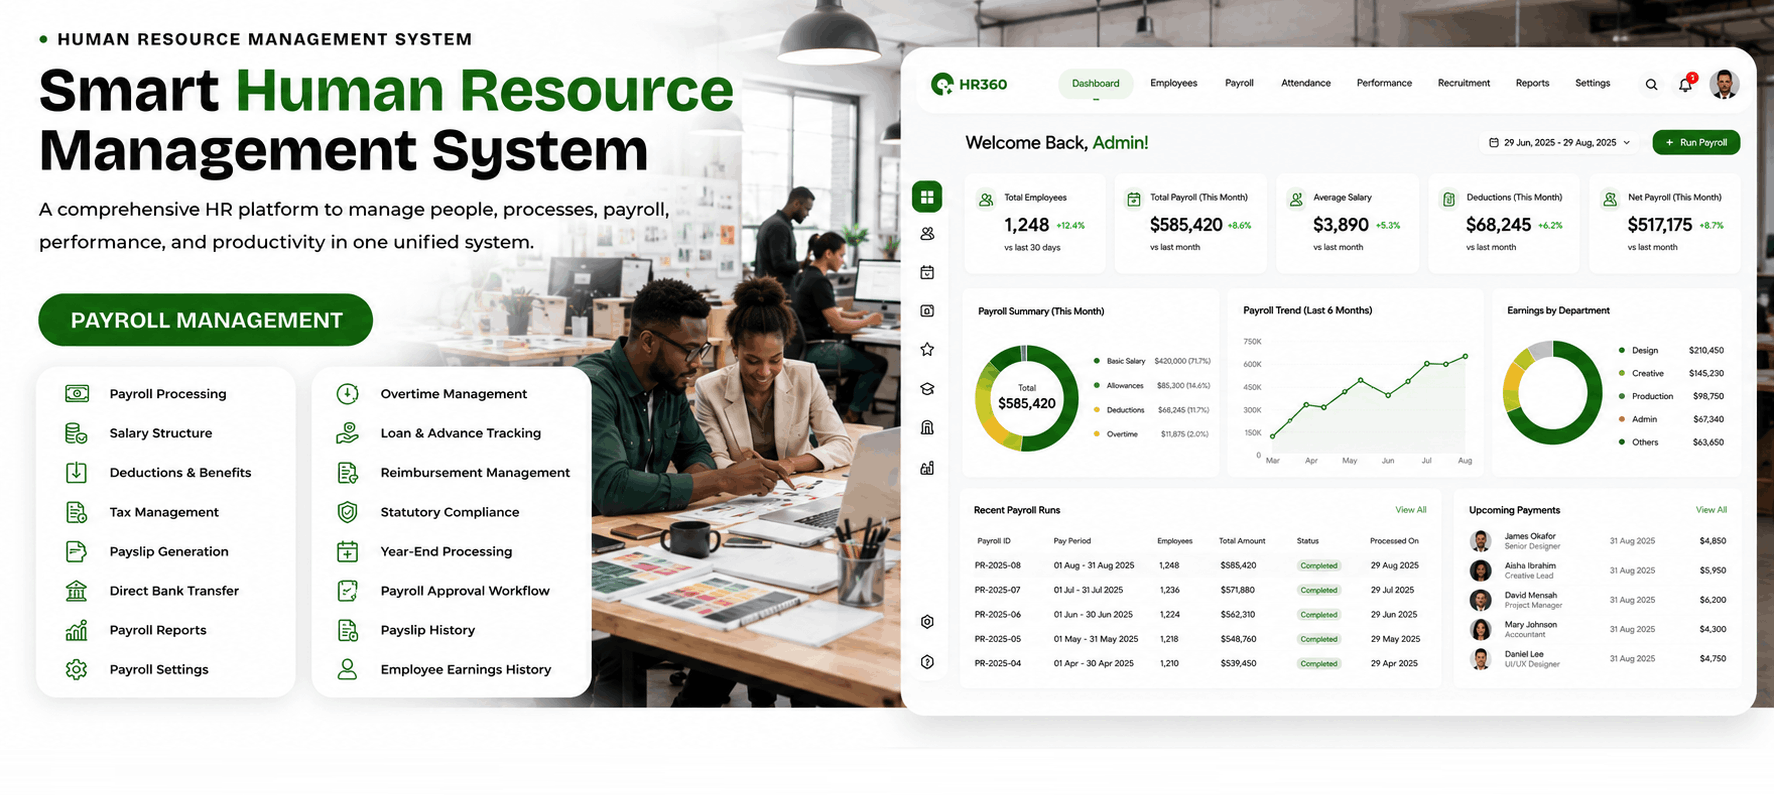The width and height of the screenshot is (1774, 795).
Task: Open the notifications bell
Action: point(1685,84)
